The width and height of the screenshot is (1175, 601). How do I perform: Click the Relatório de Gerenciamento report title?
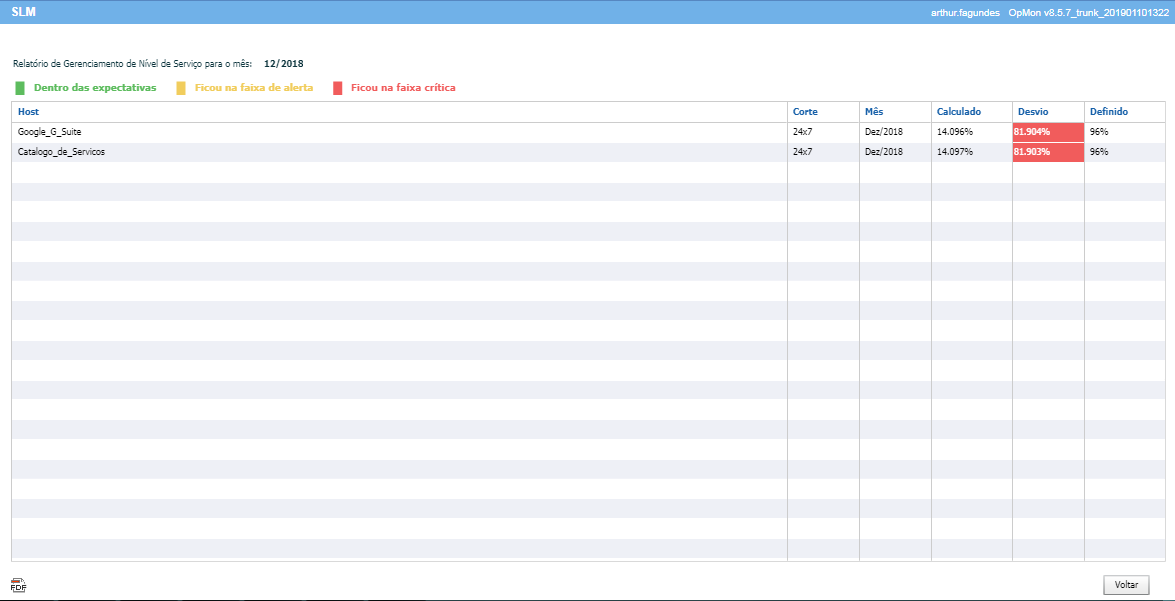tap(133, 64)
